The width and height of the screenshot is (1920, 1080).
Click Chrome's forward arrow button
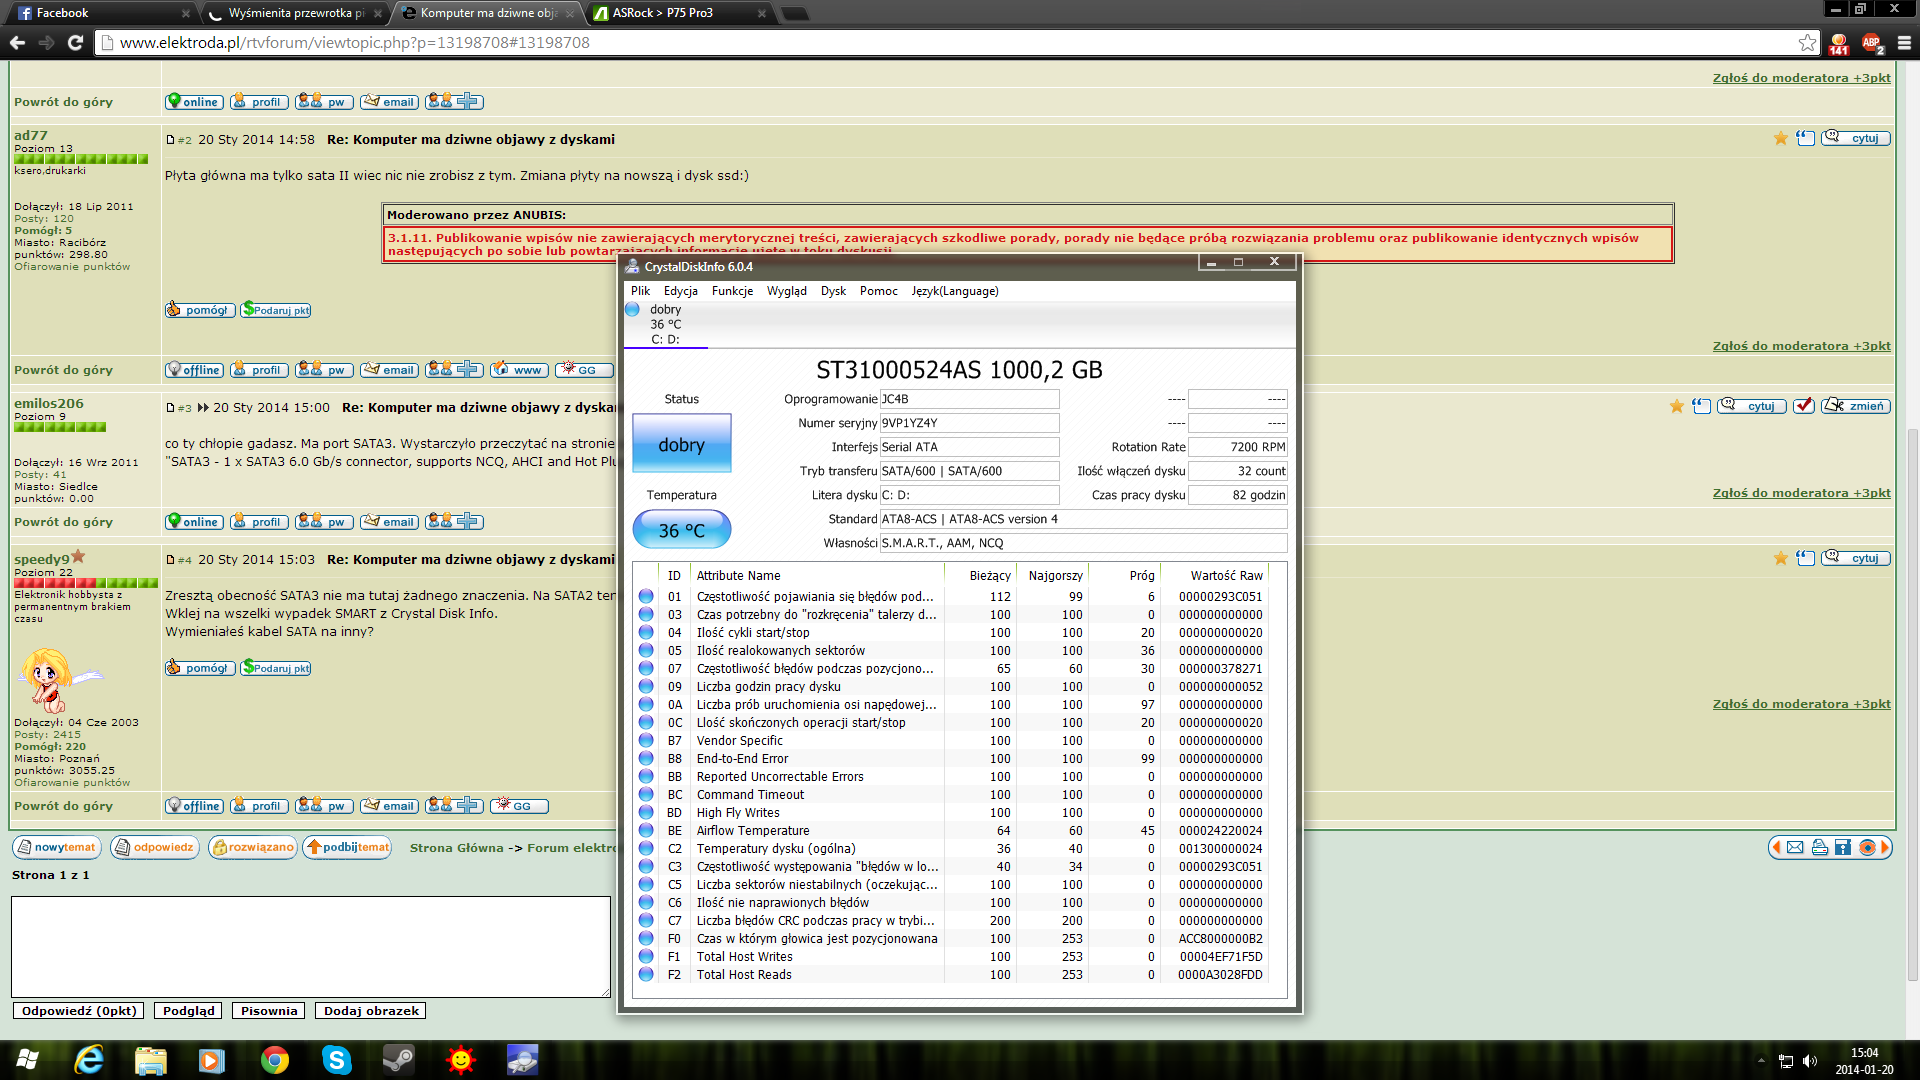click(46, 43)
